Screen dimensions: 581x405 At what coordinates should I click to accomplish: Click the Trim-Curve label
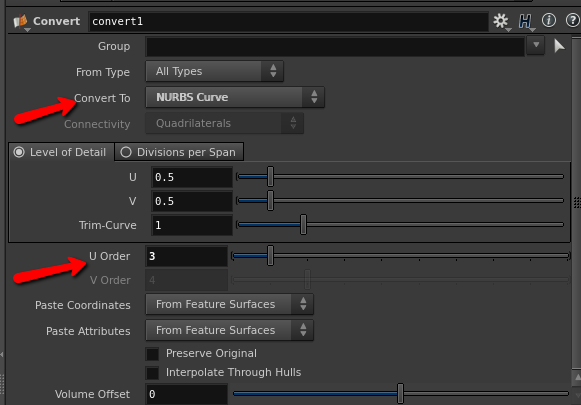[x=108, y=225]
